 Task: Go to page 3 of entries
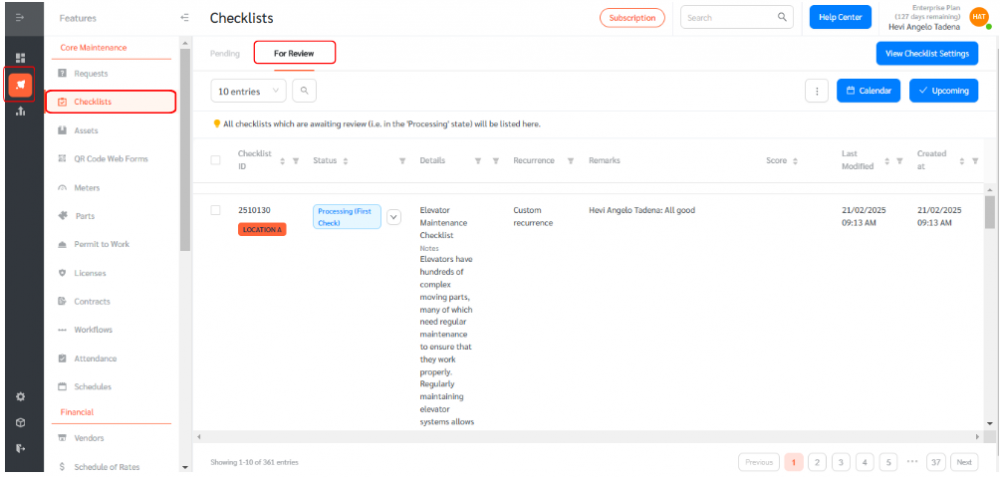tap(841, 462)
